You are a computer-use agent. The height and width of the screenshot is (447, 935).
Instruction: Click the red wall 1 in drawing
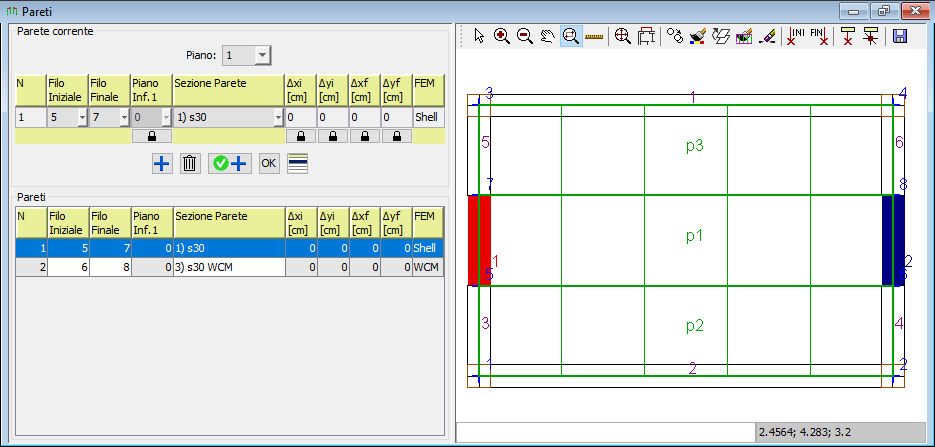coord(479,240)
